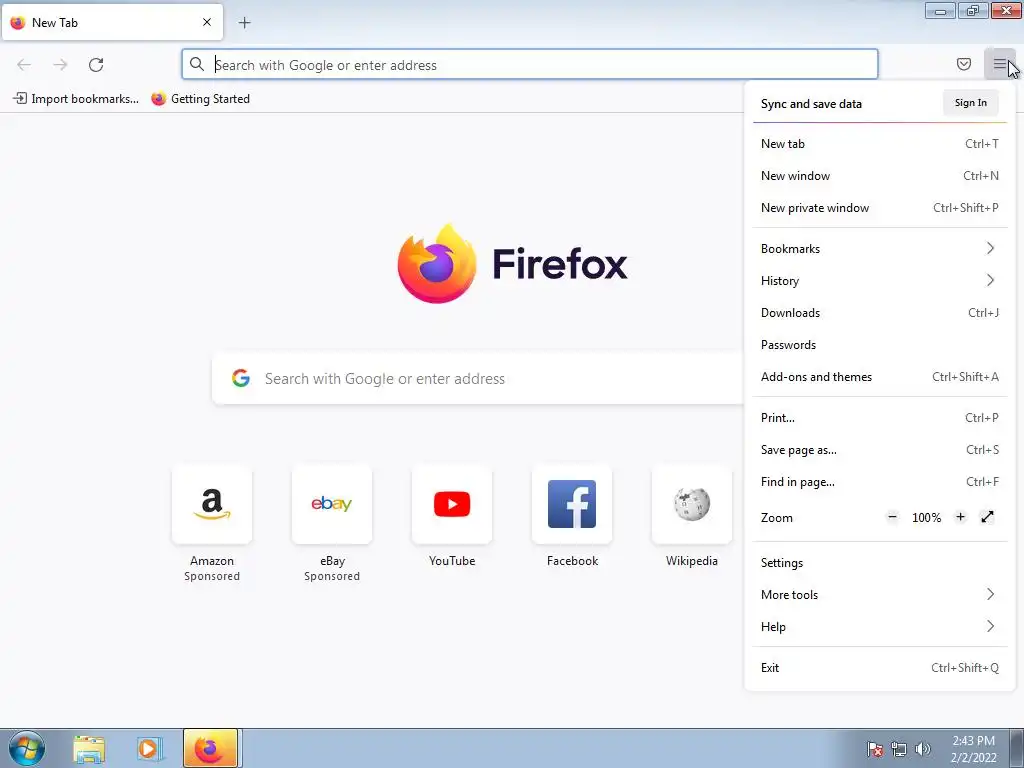Click the Firefox logo on homepage
Screen dimensions: 1024x768
coord(513,264)
